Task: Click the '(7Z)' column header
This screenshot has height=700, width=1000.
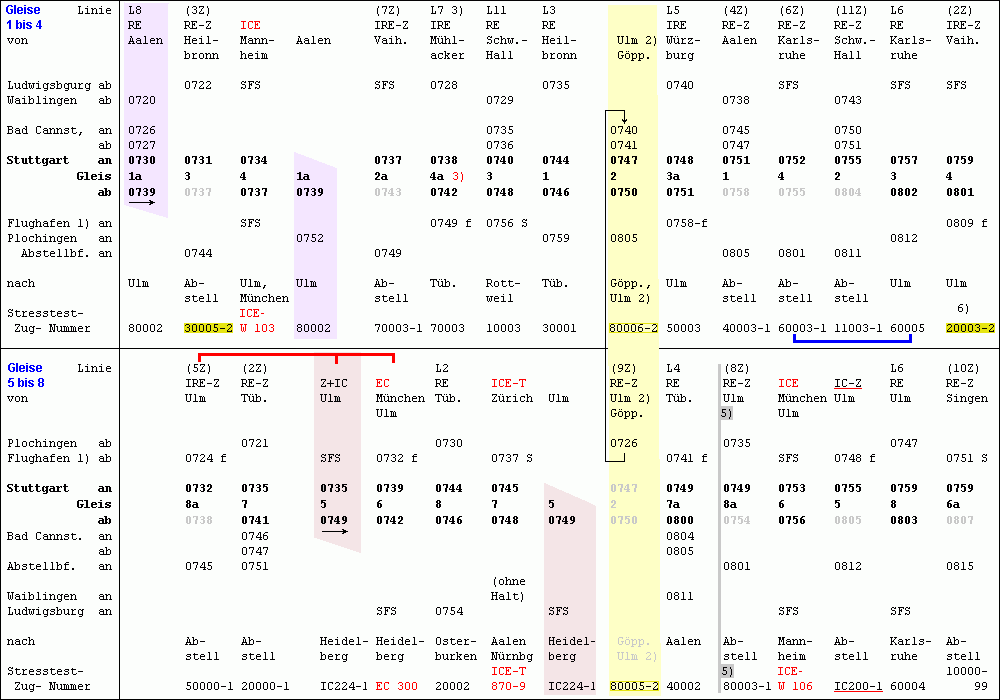Action: point(388,10)
